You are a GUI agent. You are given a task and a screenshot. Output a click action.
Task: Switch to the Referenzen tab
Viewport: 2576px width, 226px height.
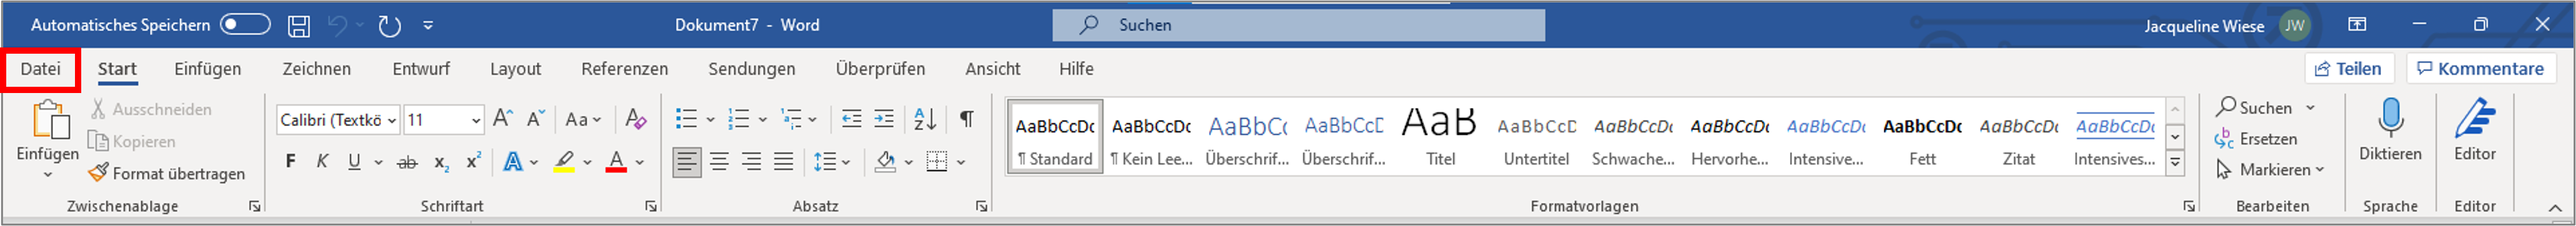pos(624,69)
